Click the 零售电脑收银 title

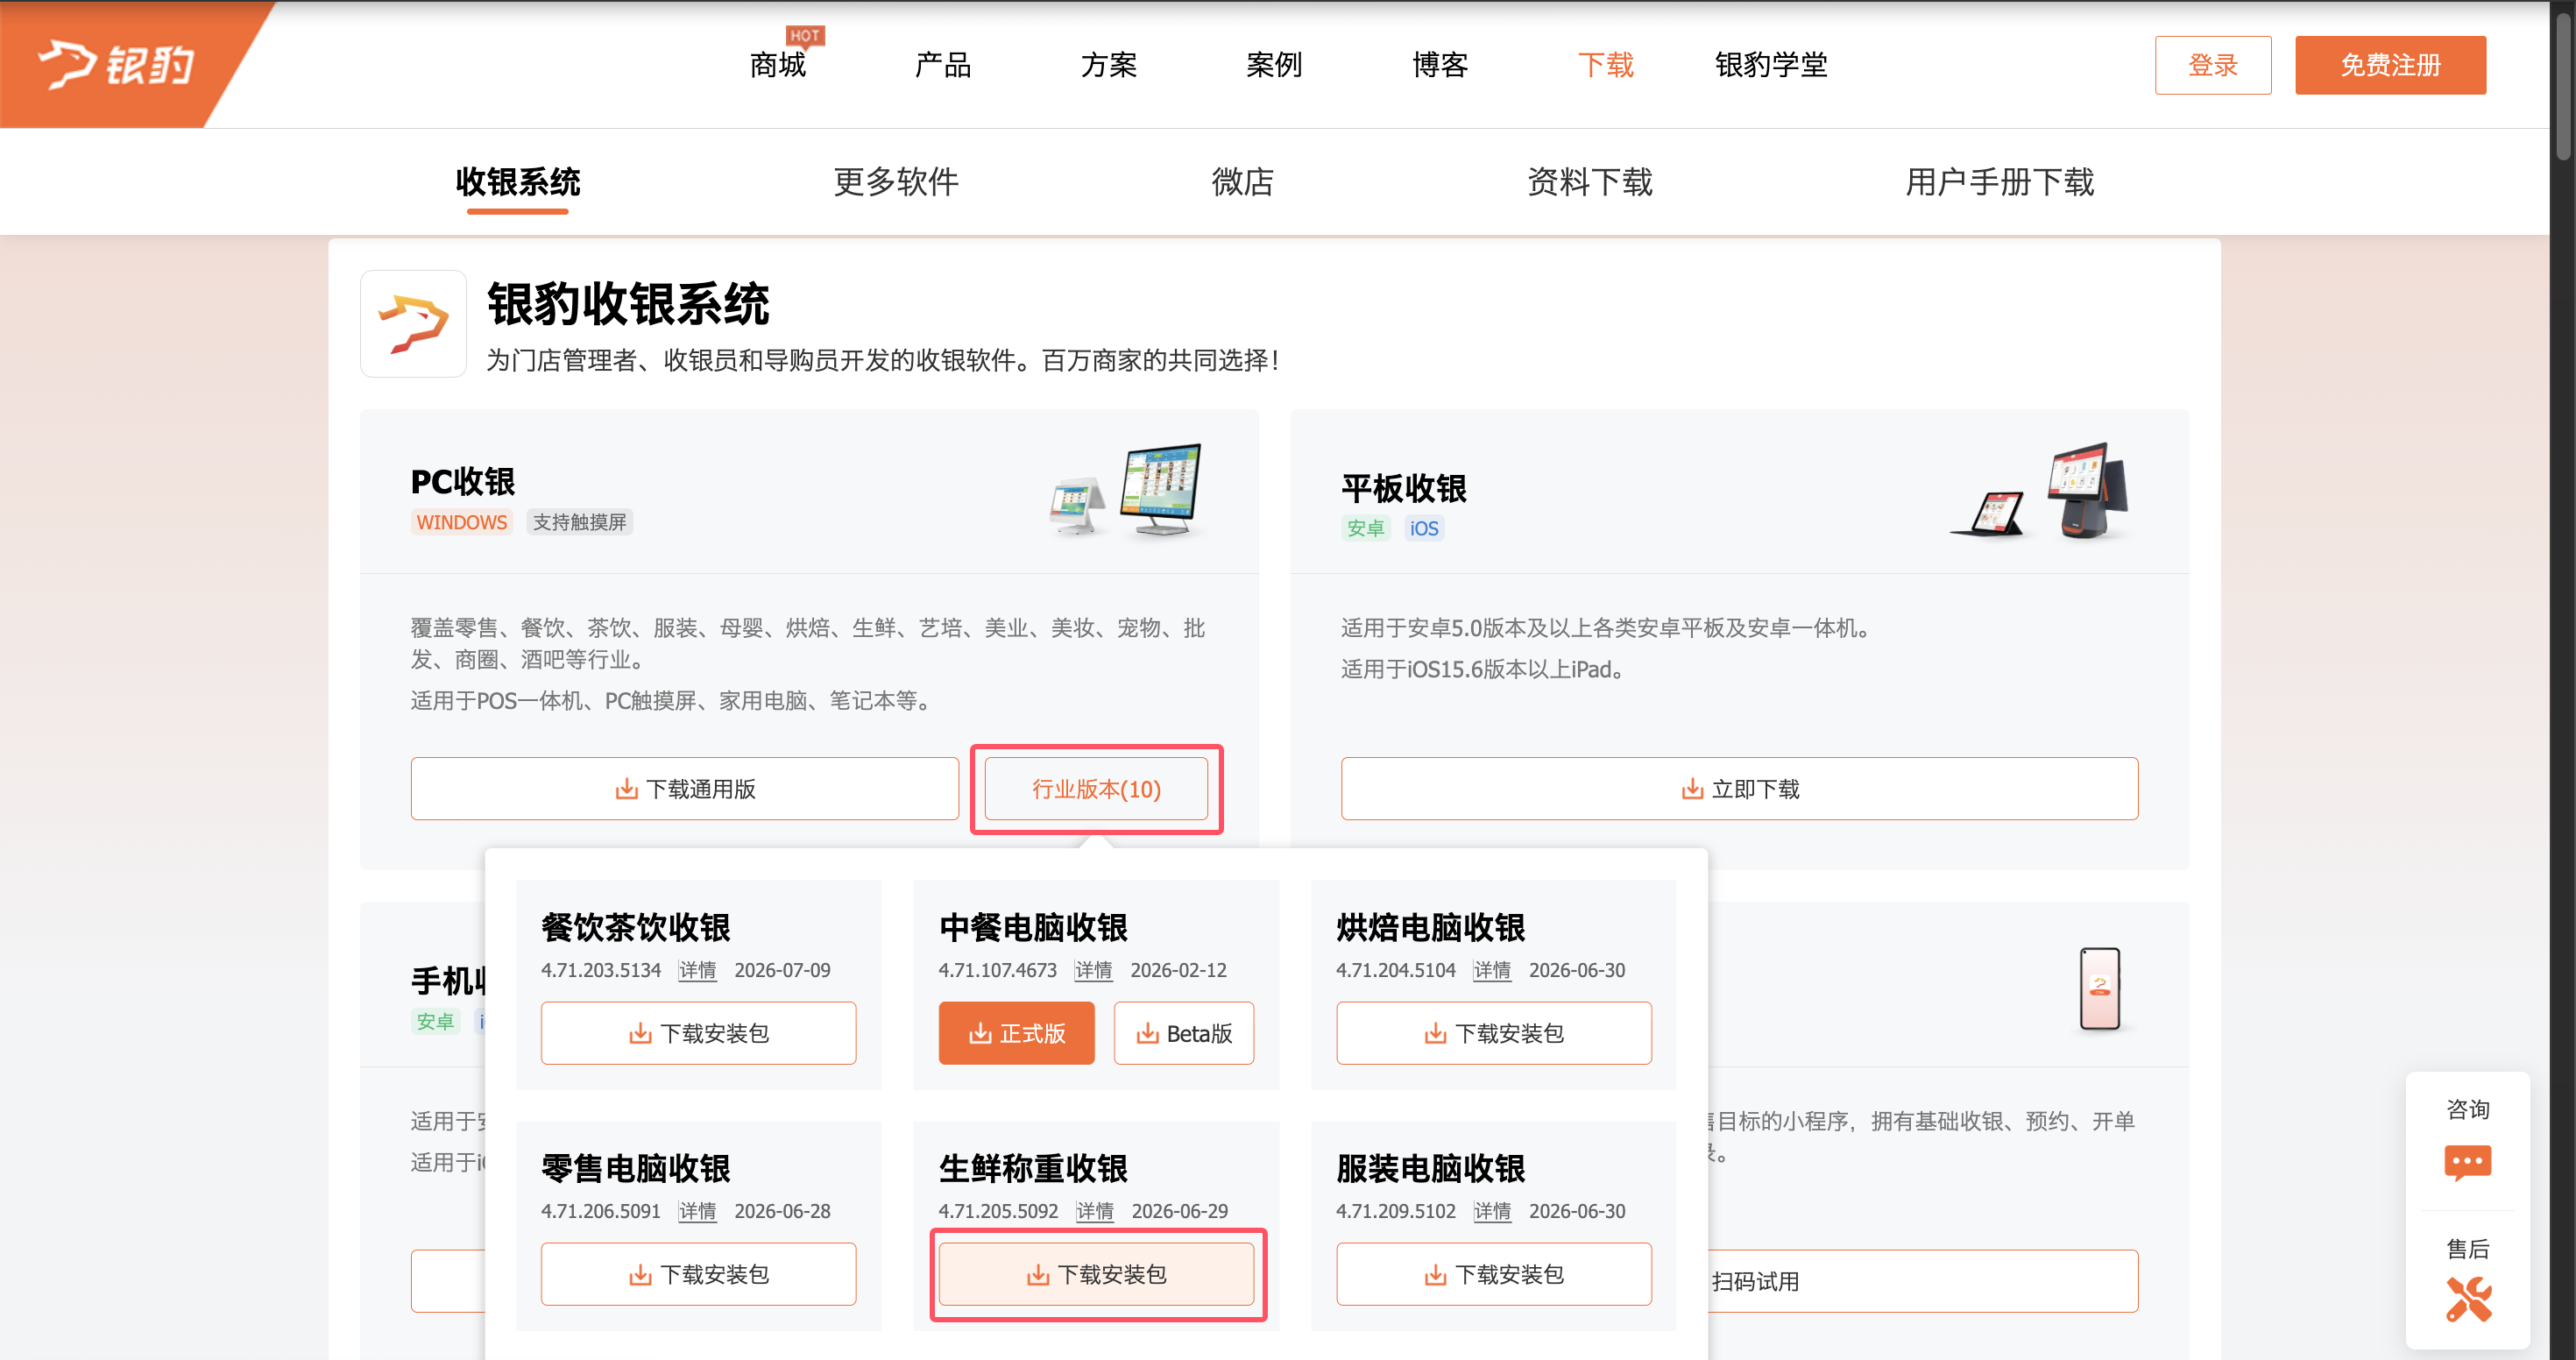pos(635,1168)
